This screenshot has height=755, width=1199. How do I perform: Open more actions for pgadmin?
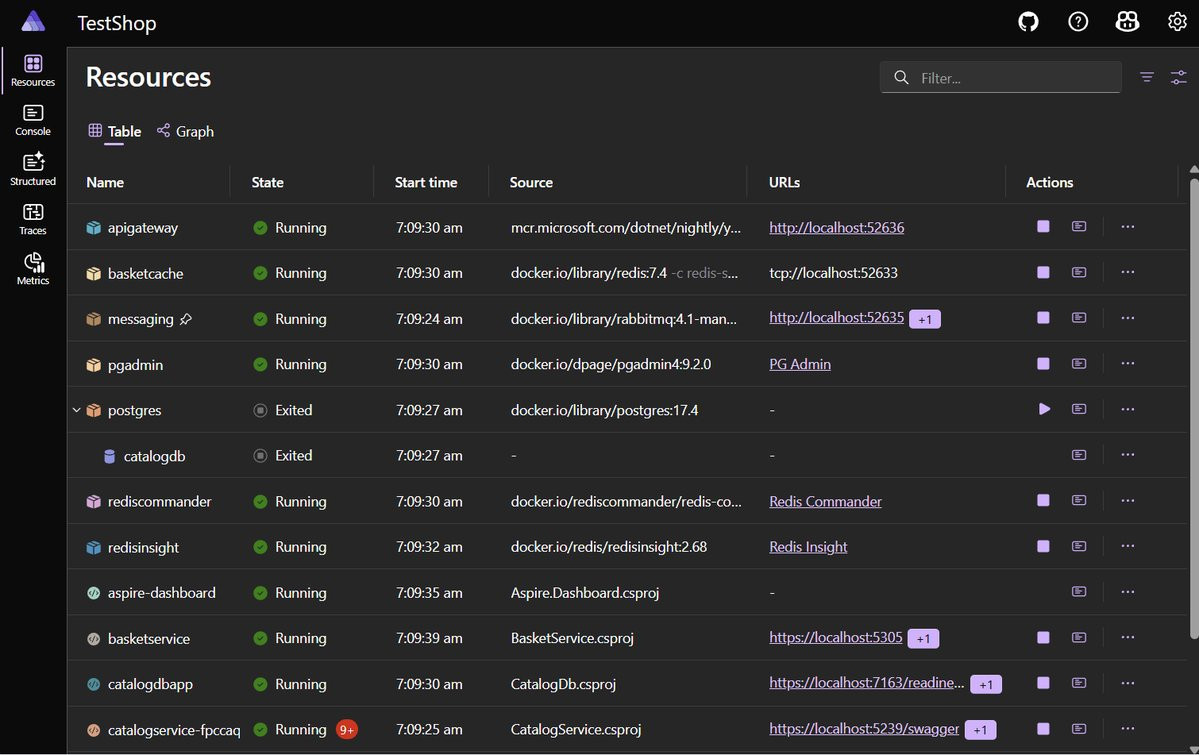(x=1128, y=363)
